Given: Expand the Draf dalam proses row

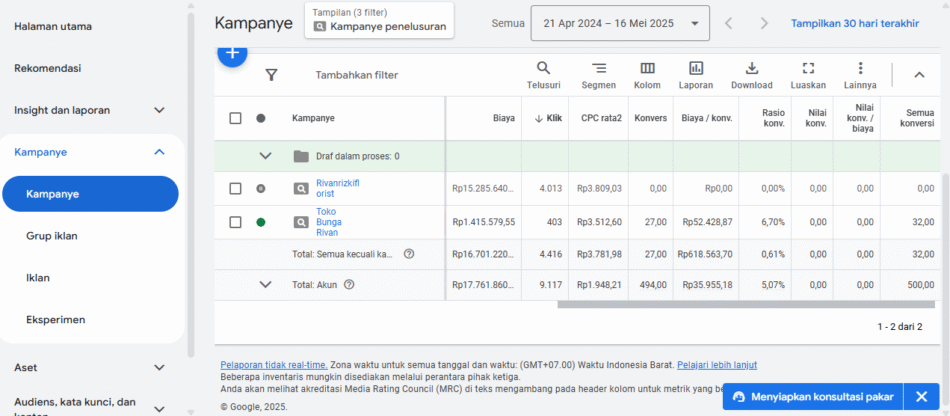Looking at the screenshot, I should pyautogui.click(x=265, y=156).
